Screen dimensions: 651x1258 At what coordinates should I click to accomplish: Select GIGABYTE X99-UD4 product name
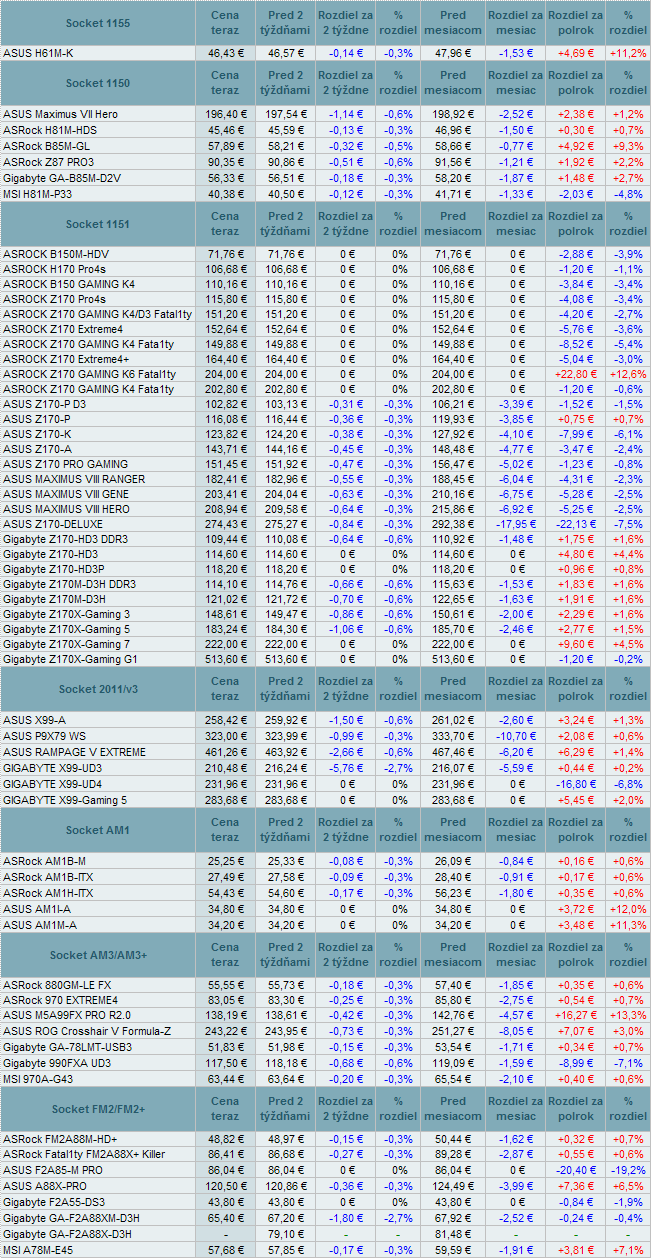pyautogui.click(x=53, y=784)
